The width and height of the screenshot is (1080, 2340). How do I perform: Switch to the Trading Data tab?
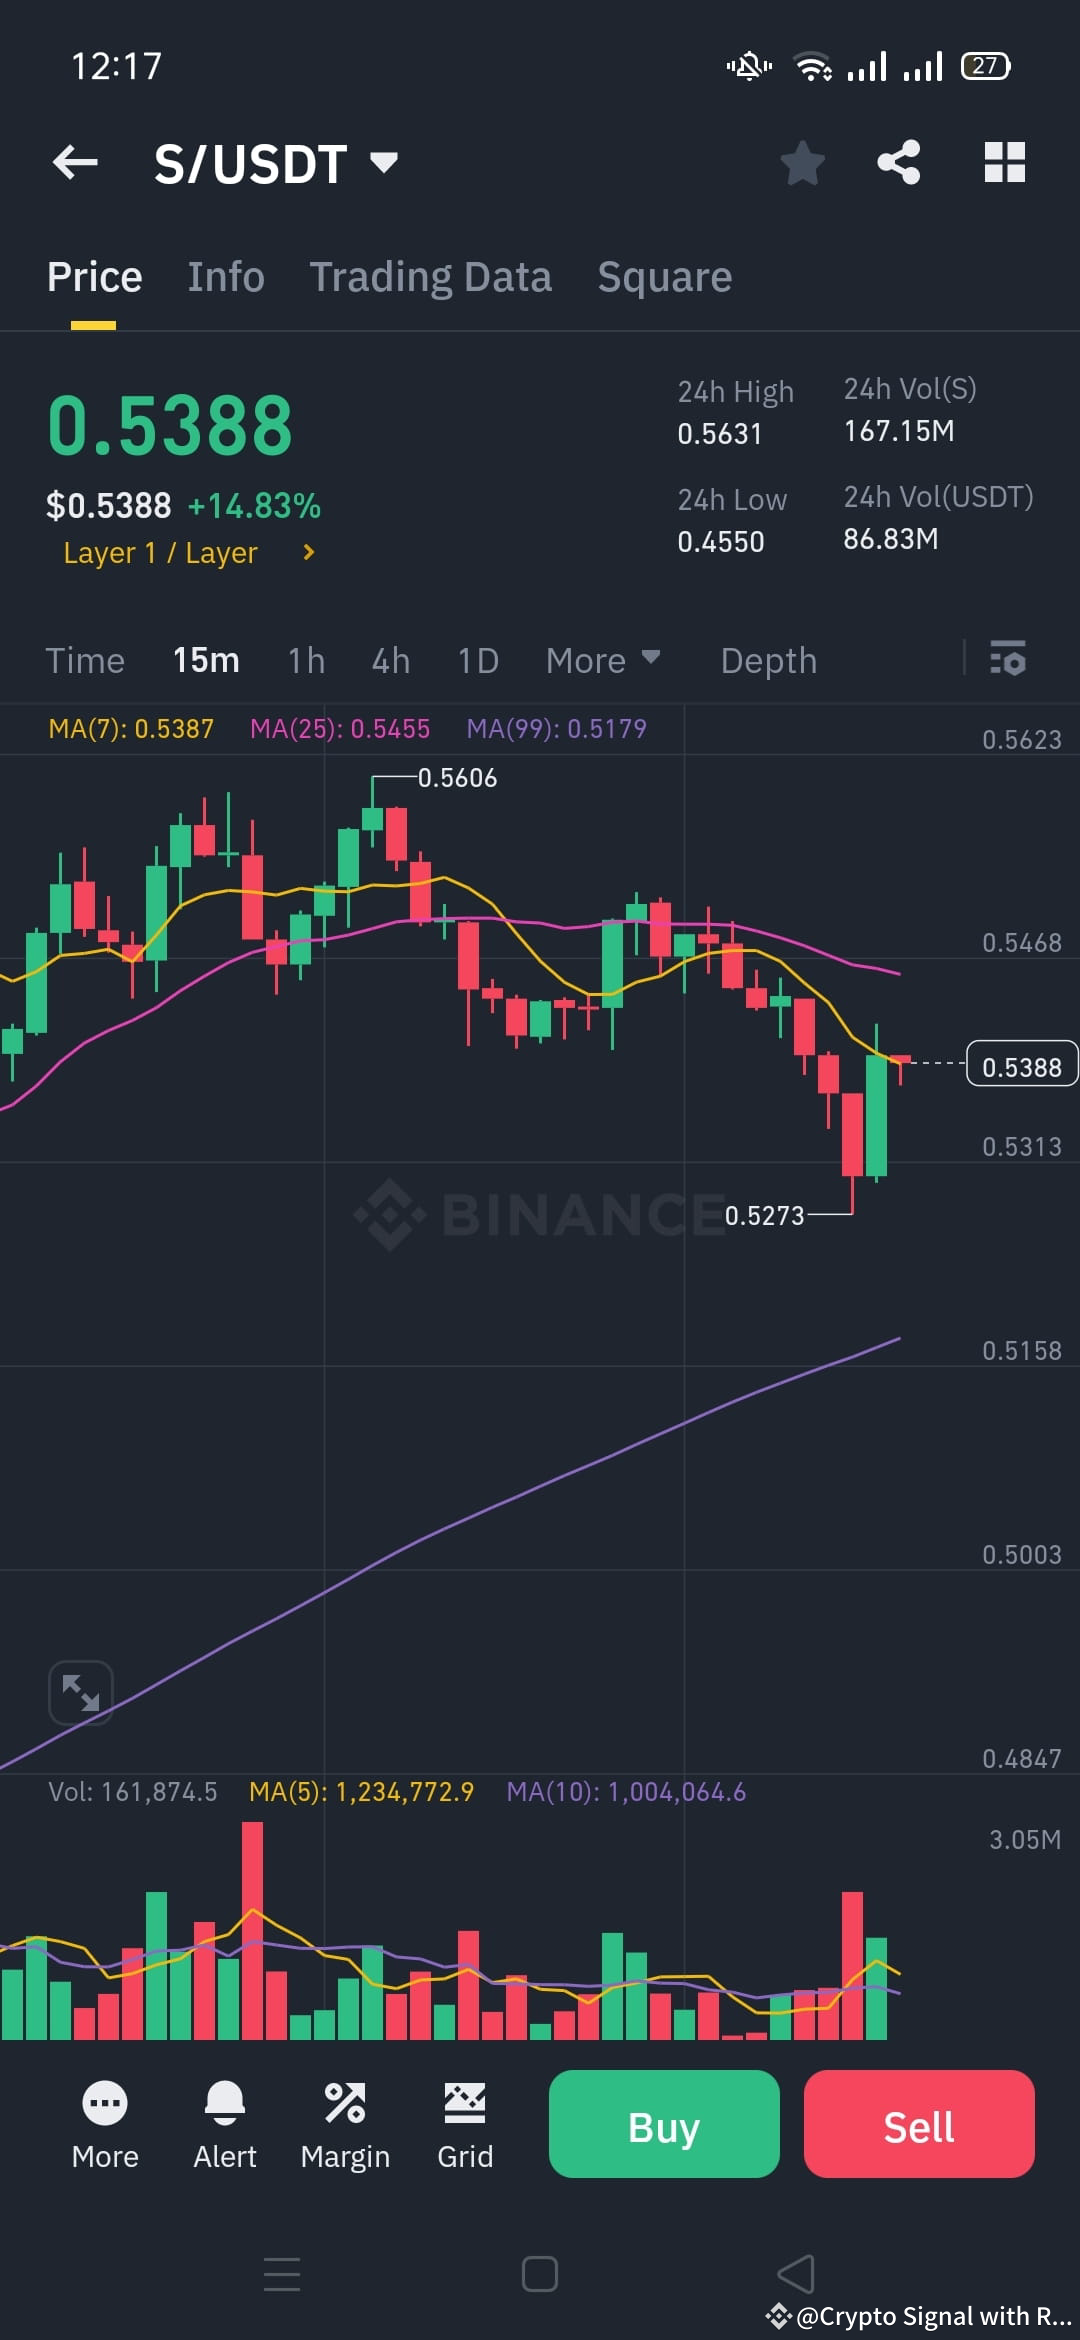point(430,276)
